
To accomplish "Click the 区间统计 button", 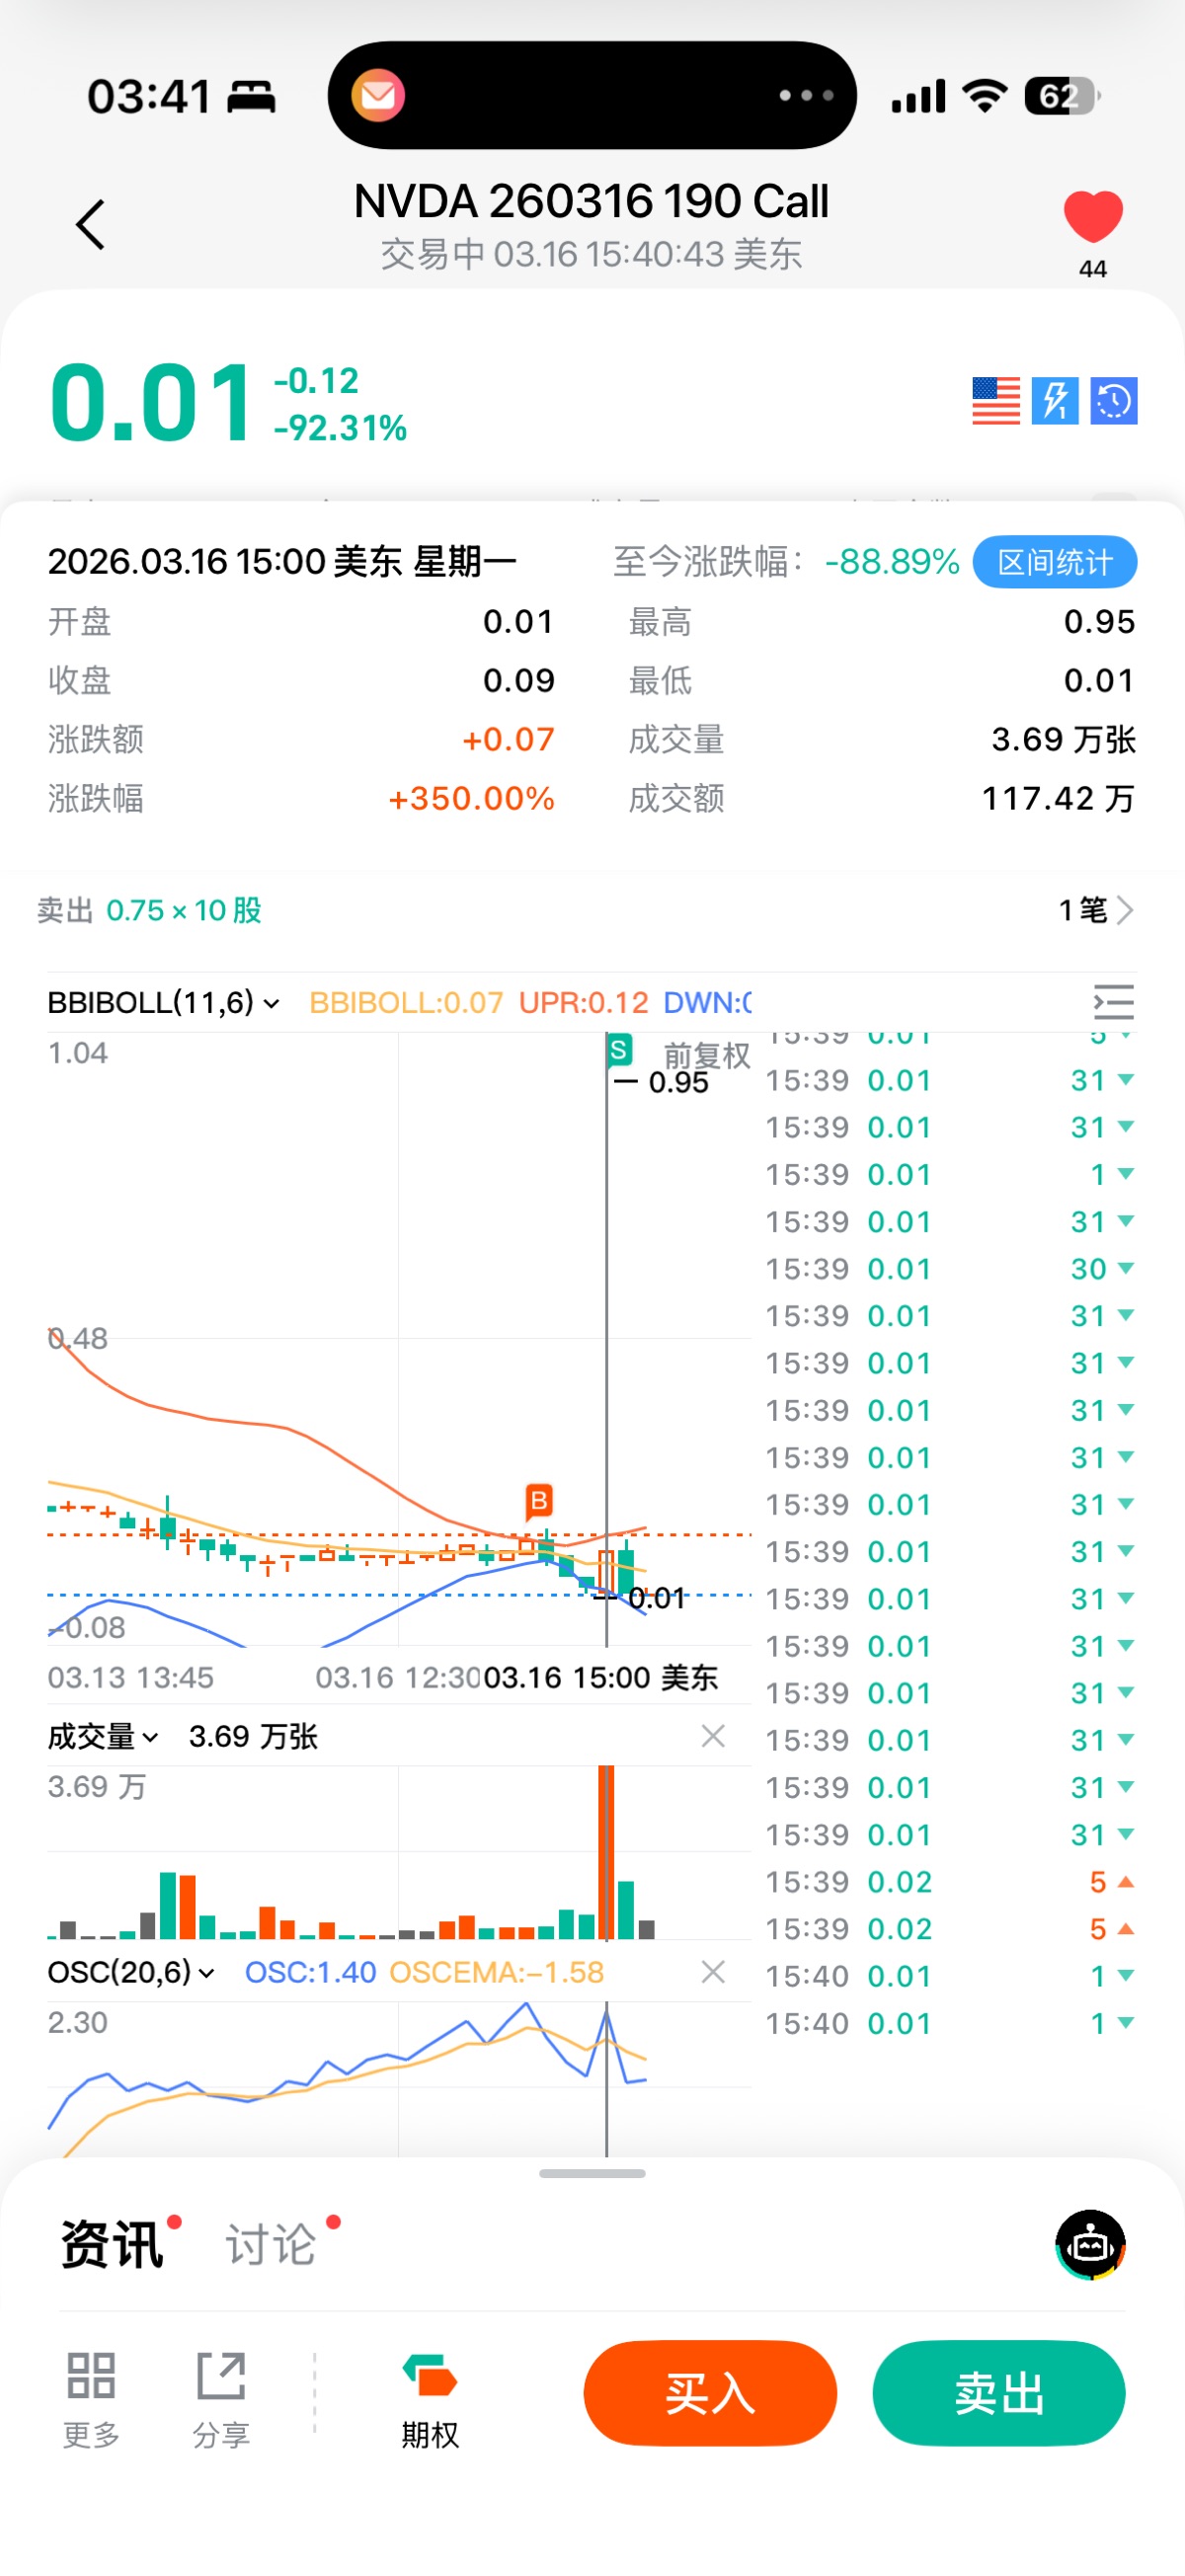I will 1054,562.
